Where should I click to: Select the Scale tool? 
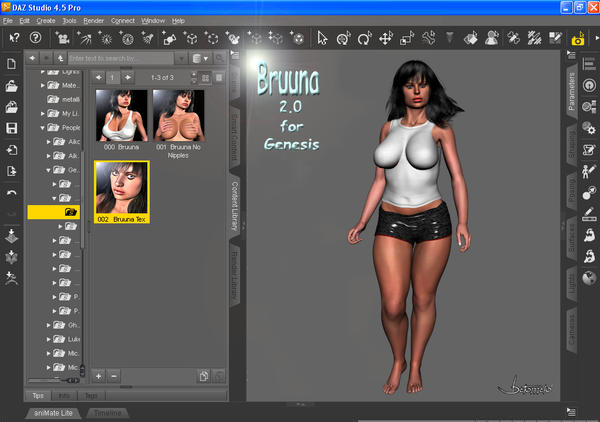(x=406, y=38)
